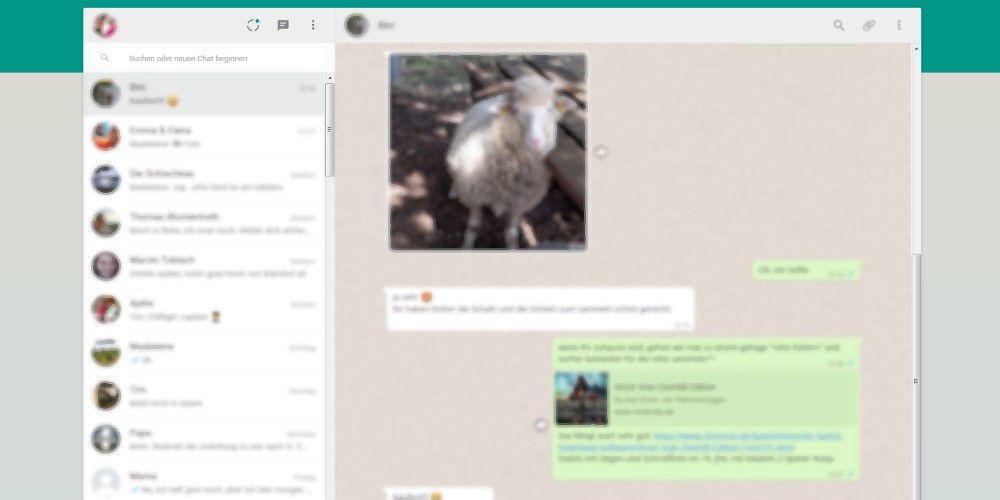Image resolution: width=1000 pixels, height=500 pixels.
Task: Open the sheep photo in the chat
Action: coord(488,152)
